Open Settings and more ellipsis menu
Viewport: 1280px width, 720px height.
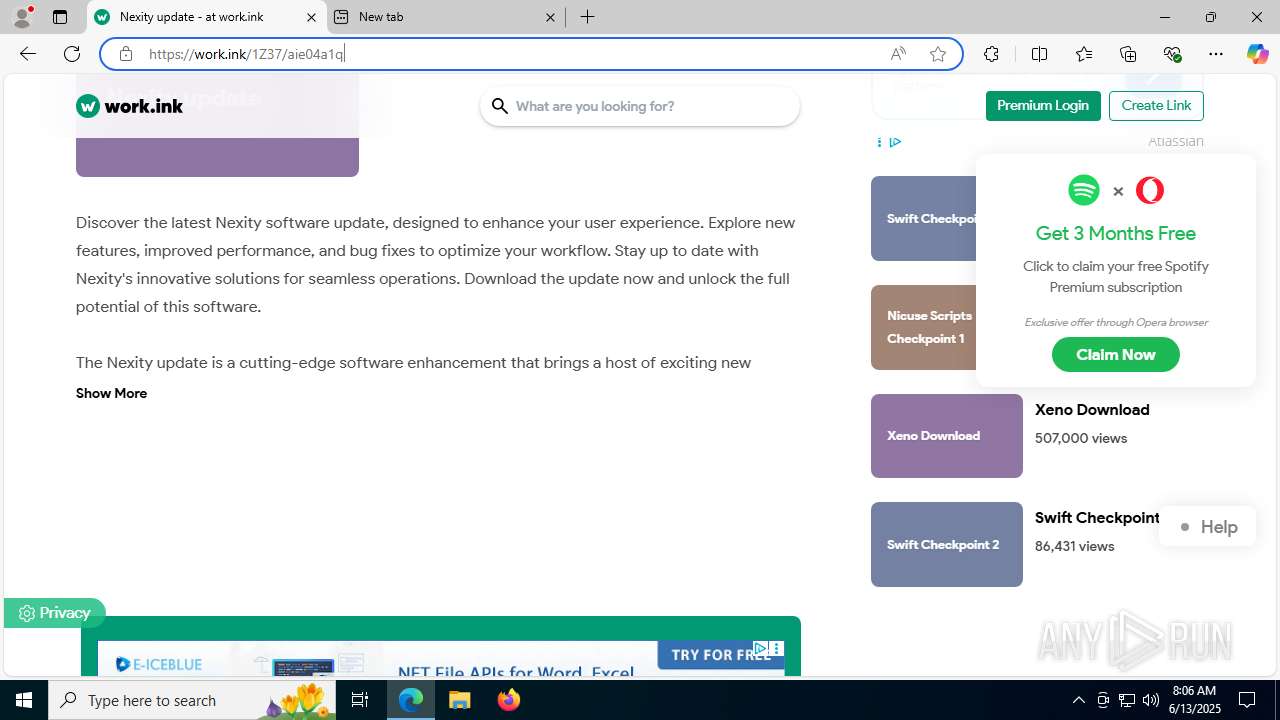1216,54
